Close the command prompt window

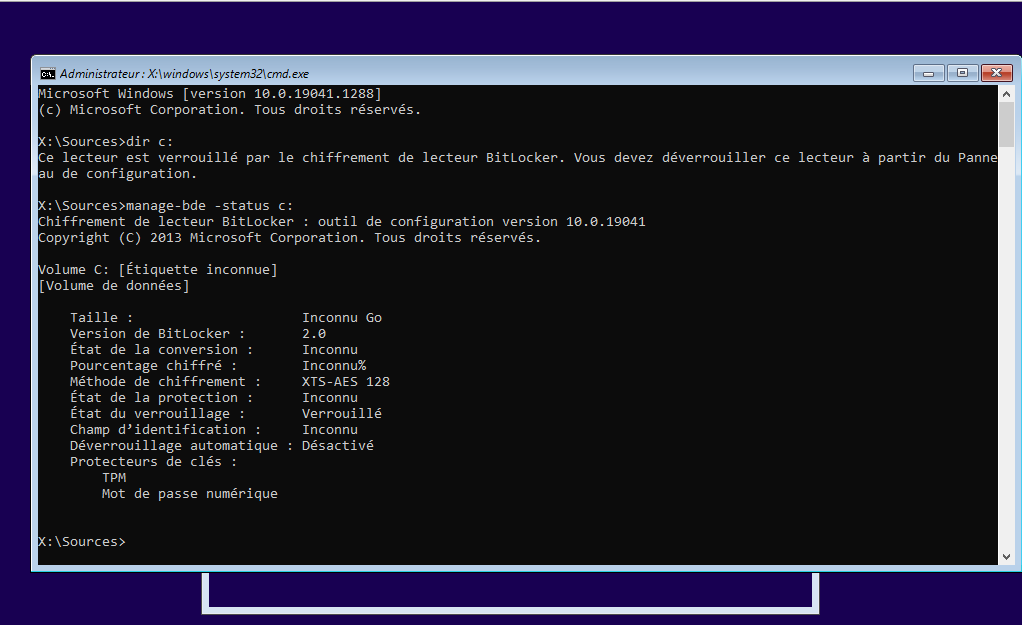click(997, 73)
